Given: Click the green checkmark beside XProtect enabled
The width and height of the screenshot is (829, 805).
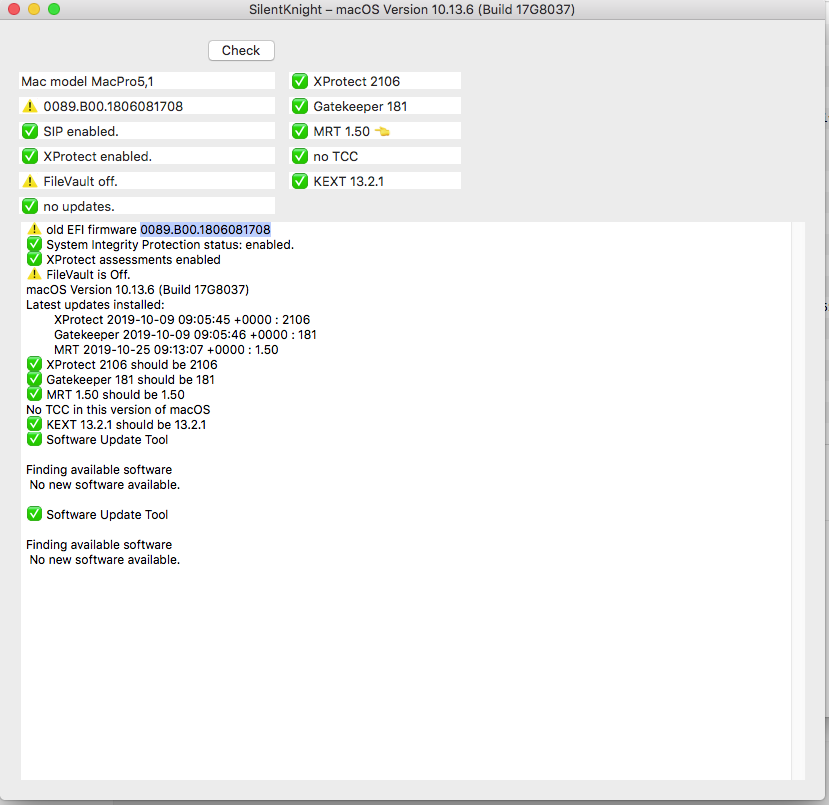Looking at the screenshot, I should tap(30, 156).
